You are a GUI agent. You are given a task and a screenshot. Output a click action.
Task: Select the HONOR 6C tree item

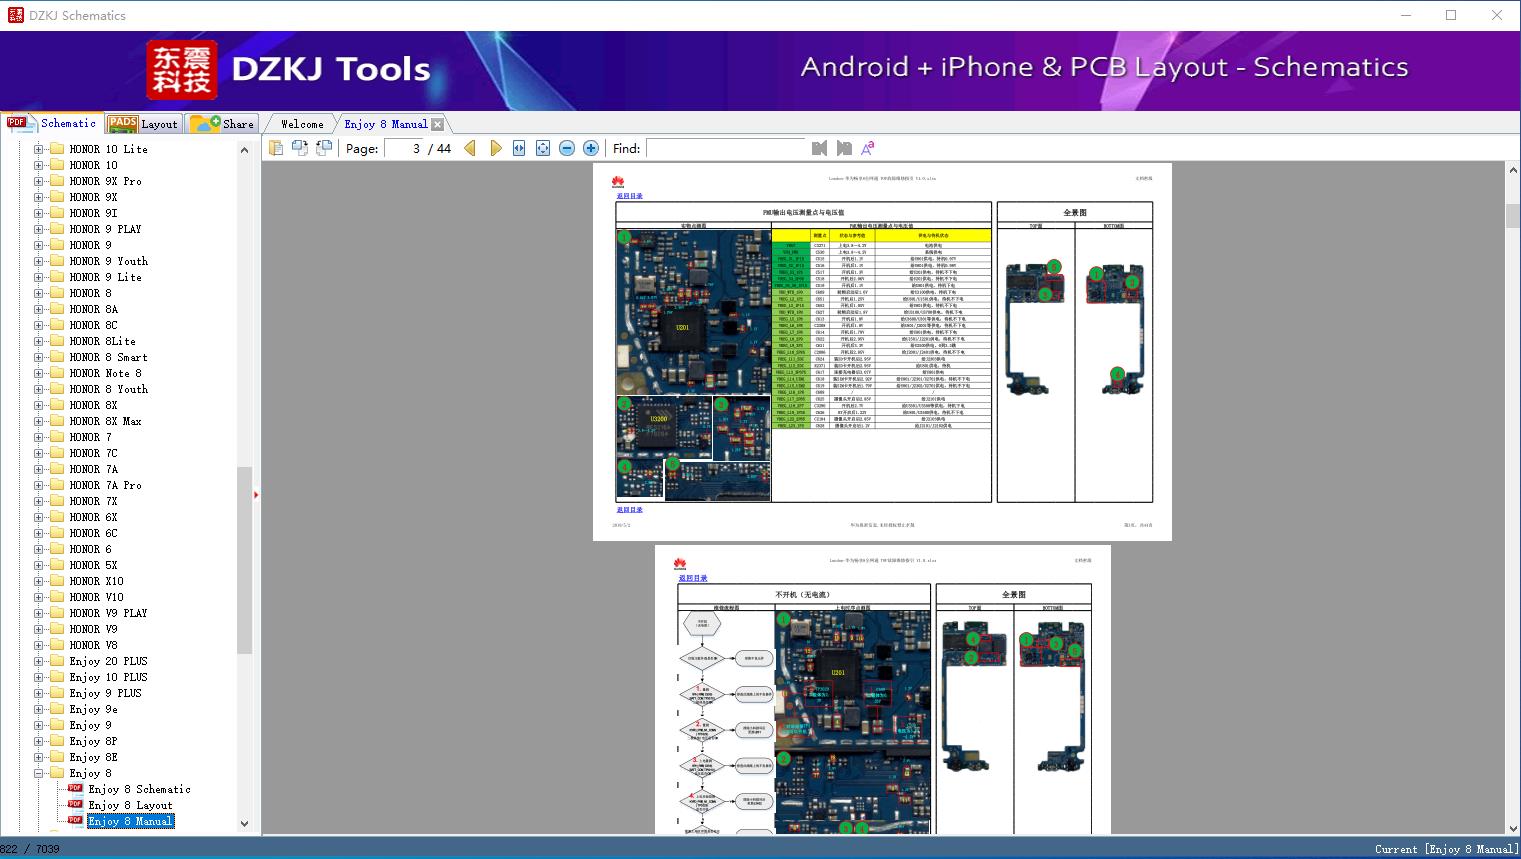pyautogui.click(x=93, y=533)
